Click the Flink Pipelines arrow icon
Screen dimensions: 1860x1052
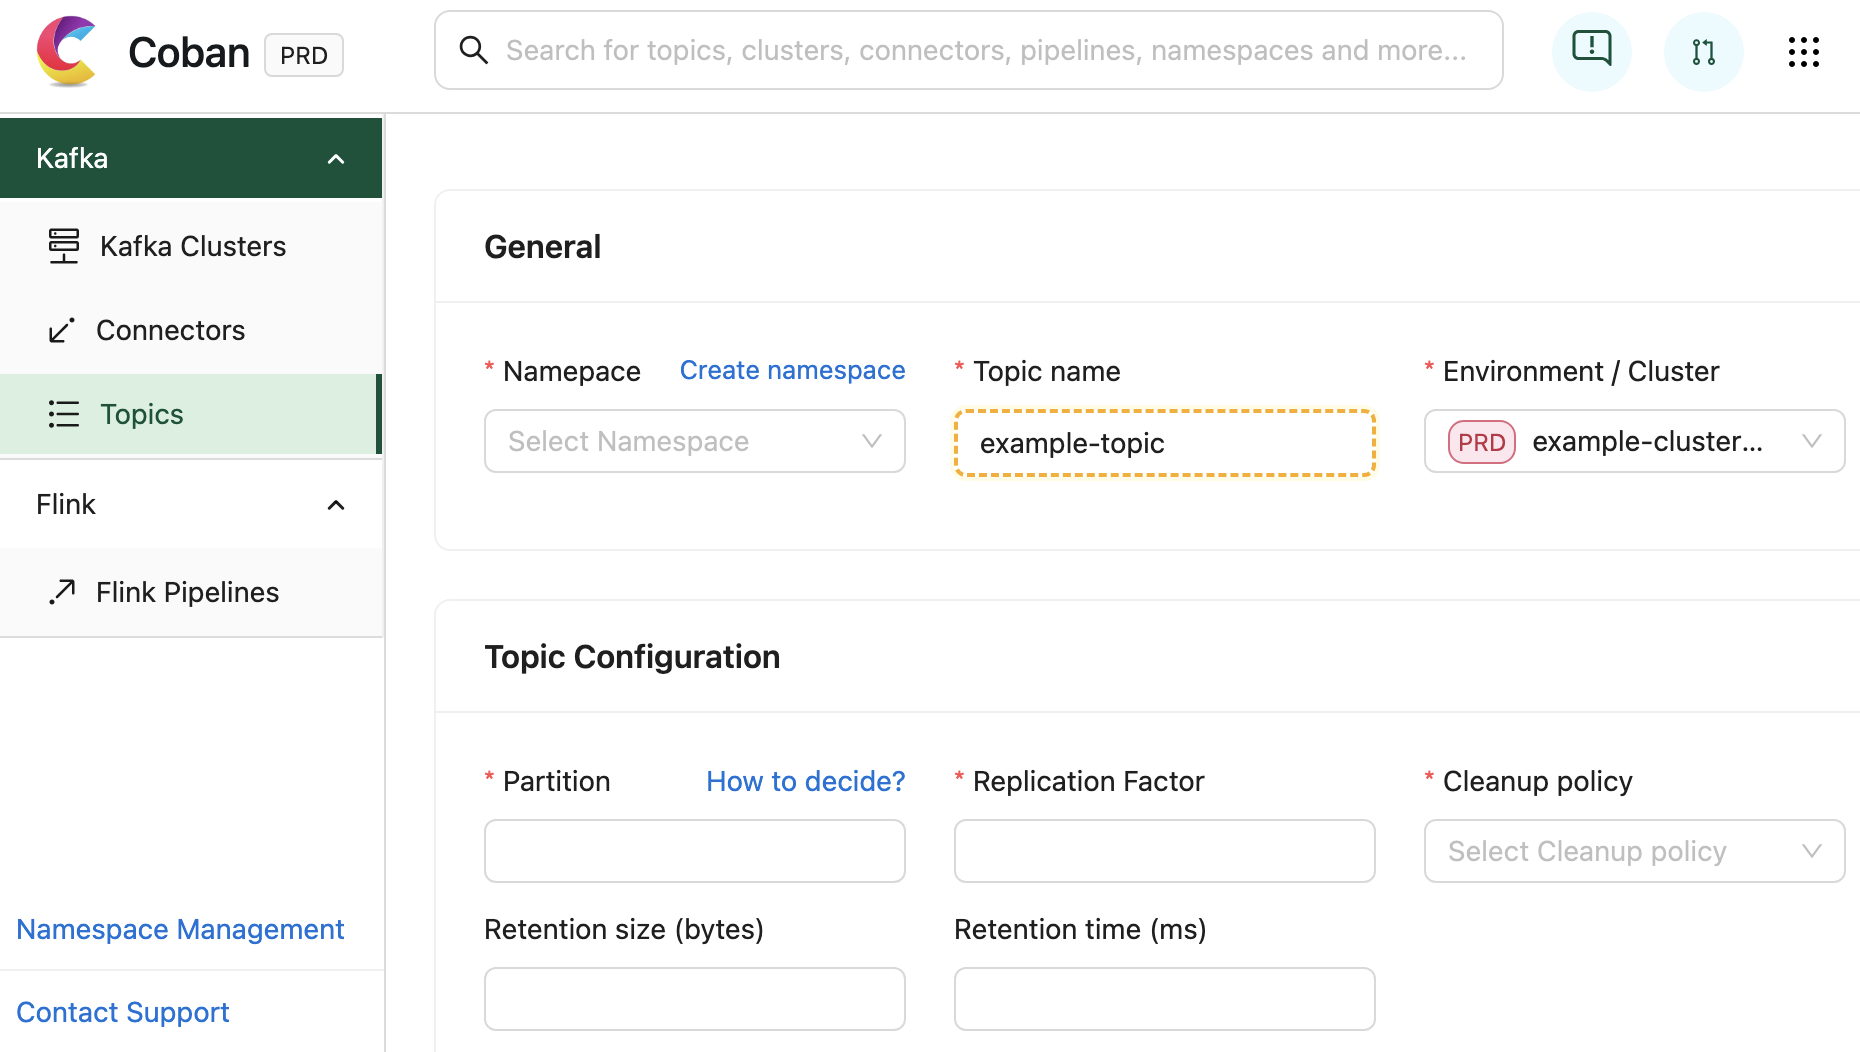click(x=62, y=592)
